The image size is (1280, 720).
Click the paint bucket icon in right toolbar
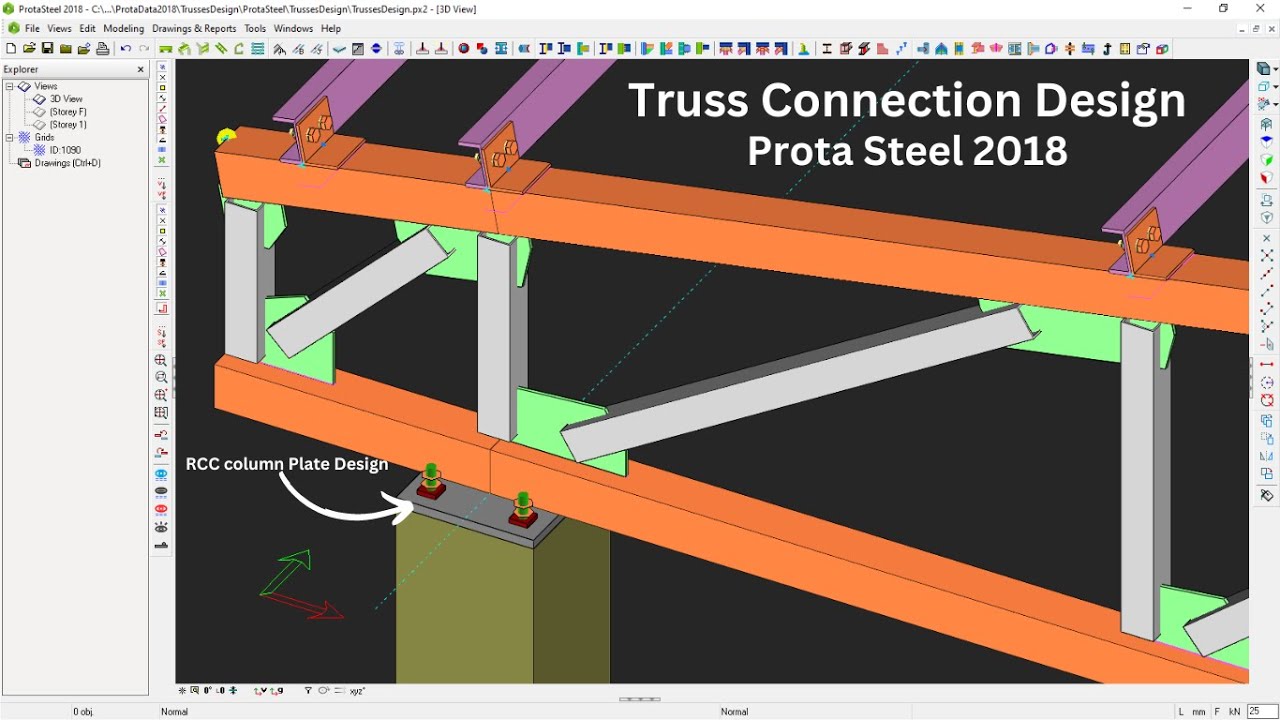(x=1266, y=496)
